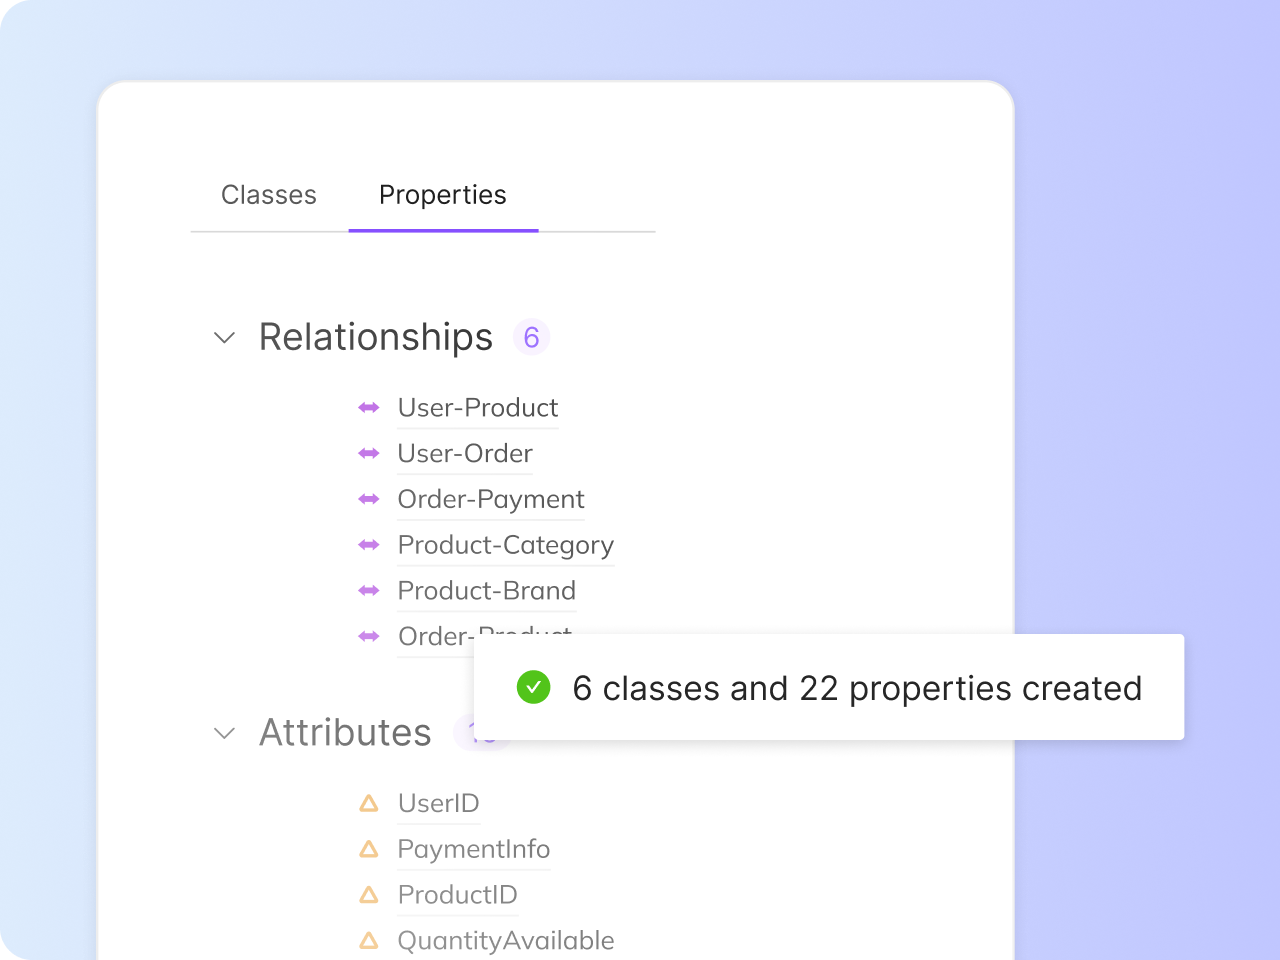Screen dimensions: 1280x960
Task: Click the green checkmark in the notification
Action: [534, 688]
